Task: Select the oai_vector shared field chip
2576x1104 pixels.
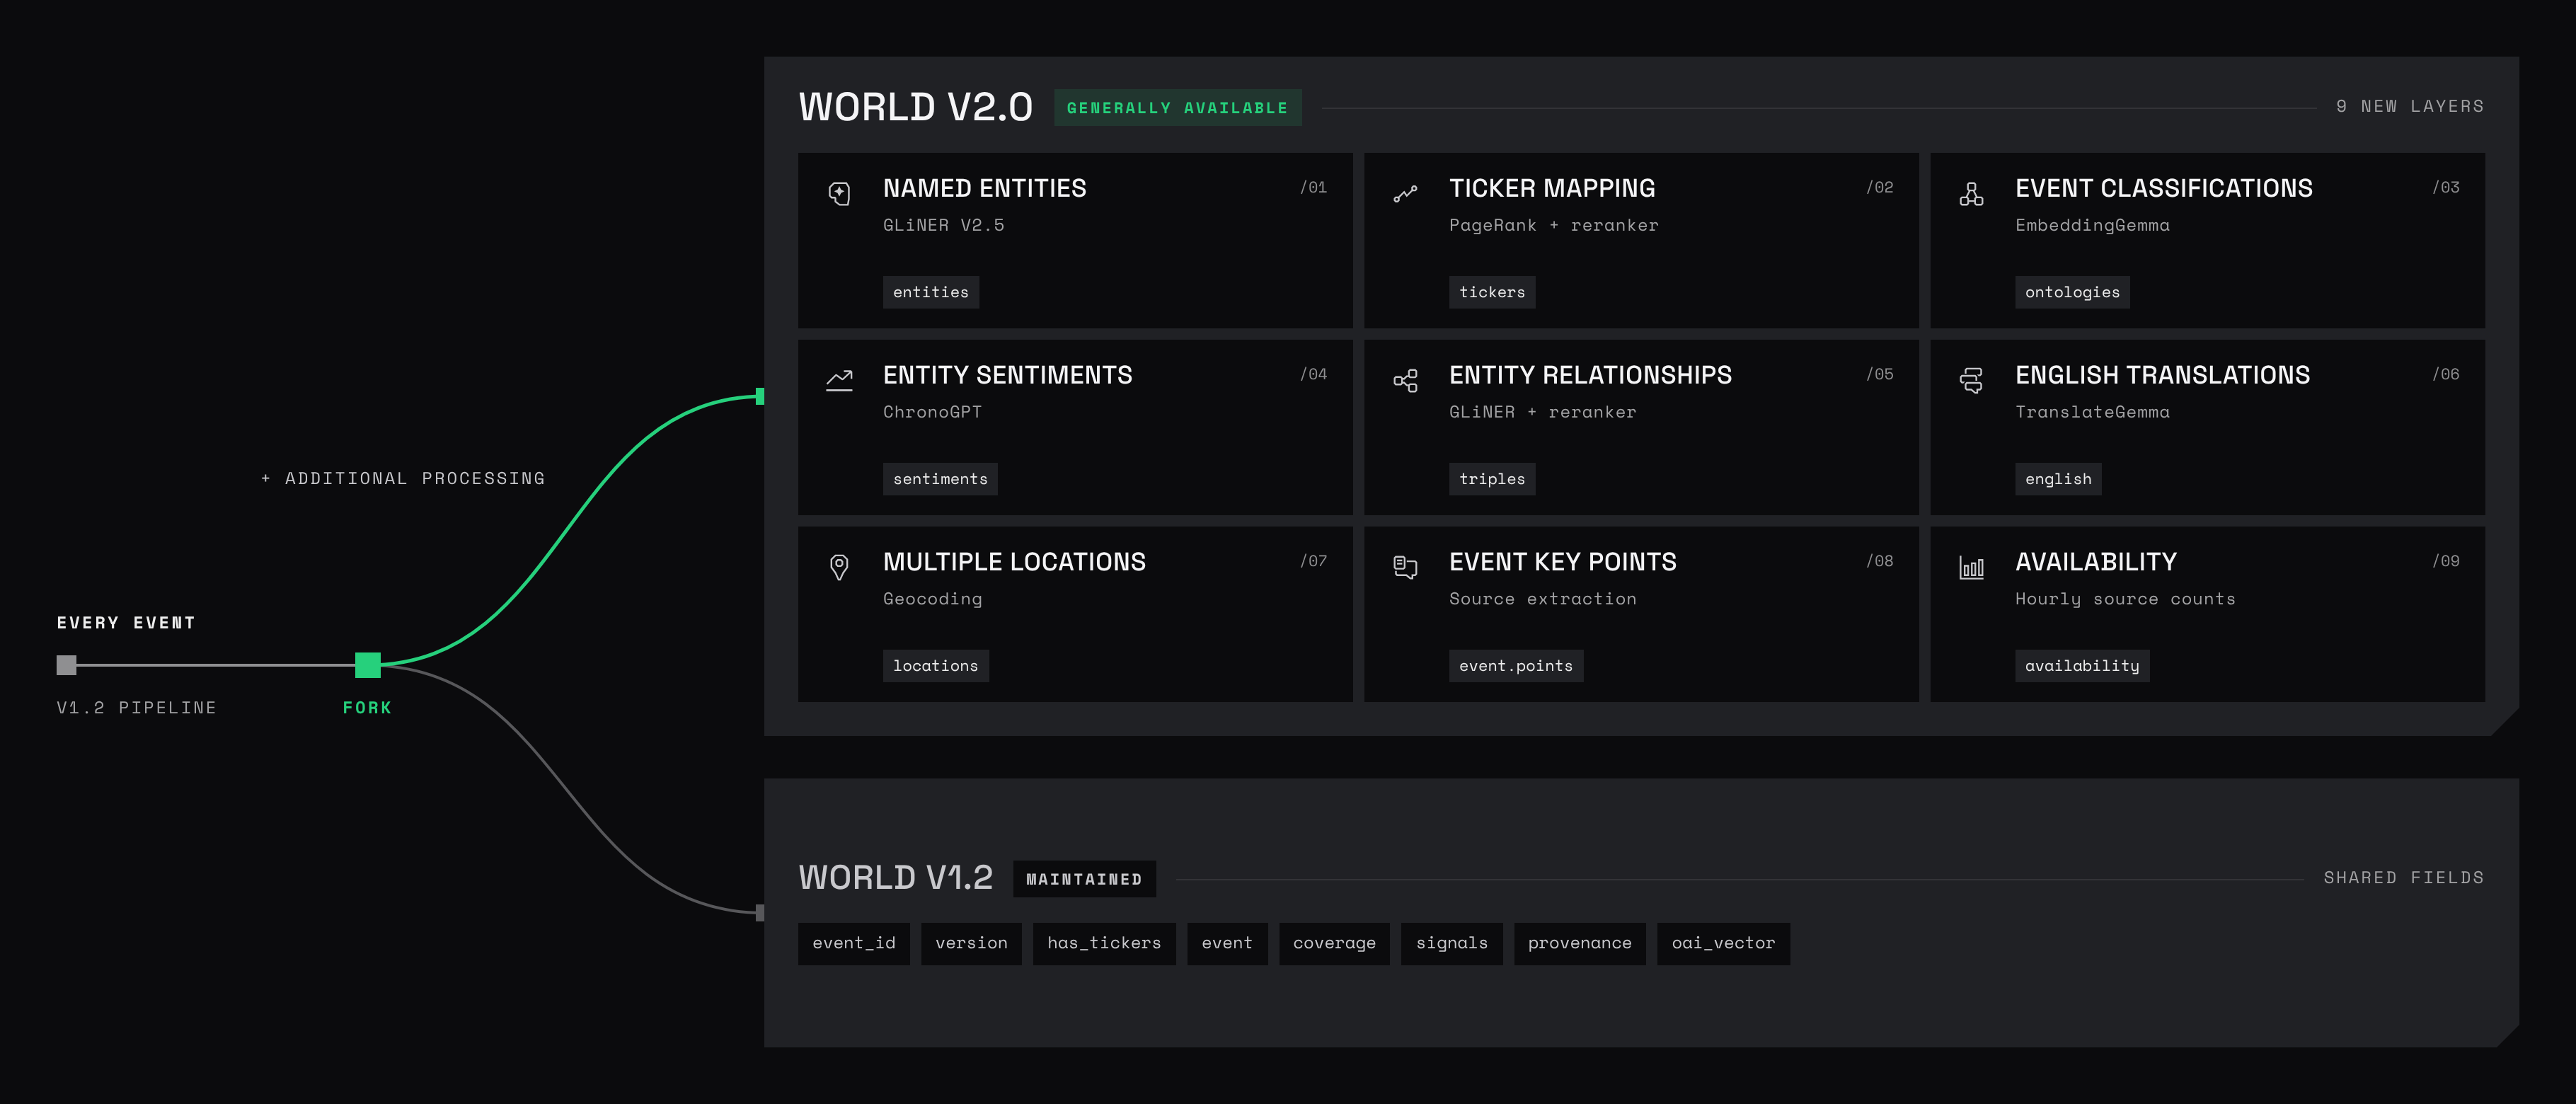Action: (x=1724, y=943)
